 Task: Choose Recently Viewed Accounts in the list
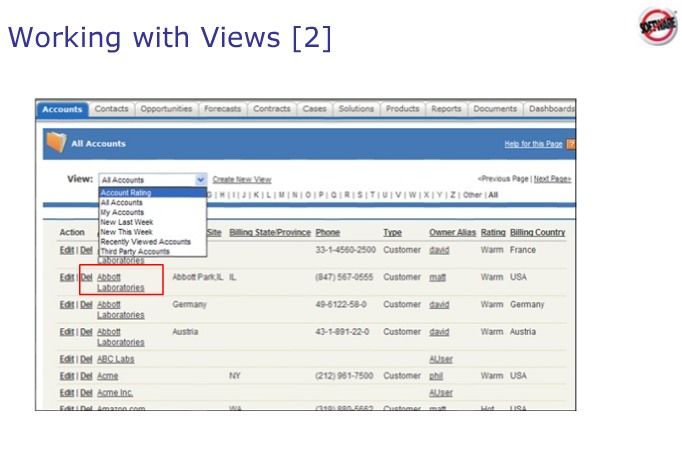145,242
